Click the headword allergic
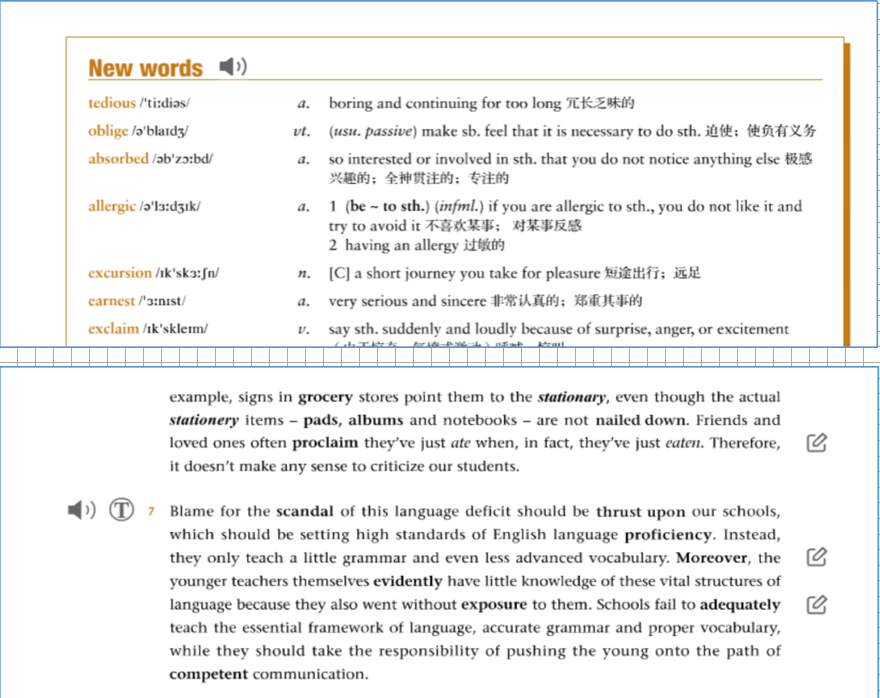This screenshot has height=698, width=880. pyautogui.click(x=111, y=206)
